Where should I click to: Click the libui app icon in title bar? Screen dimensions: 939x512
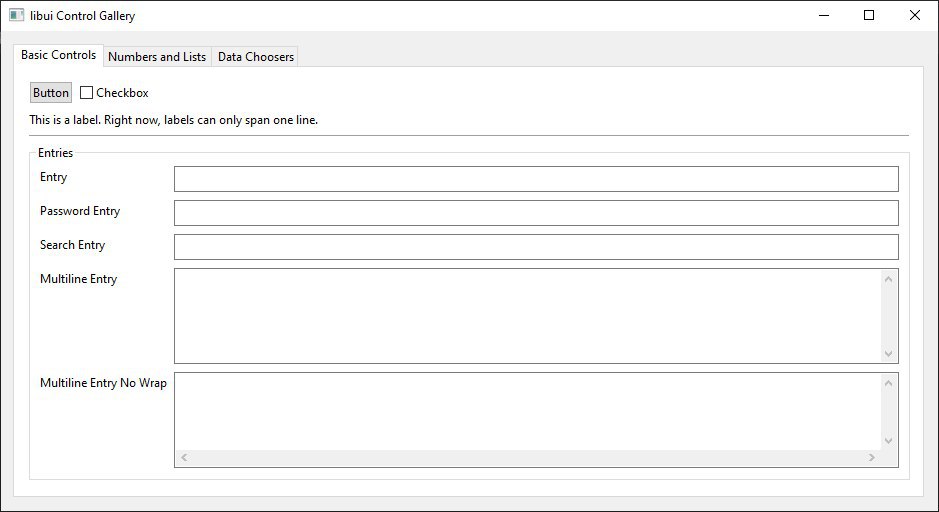(16, 16)
